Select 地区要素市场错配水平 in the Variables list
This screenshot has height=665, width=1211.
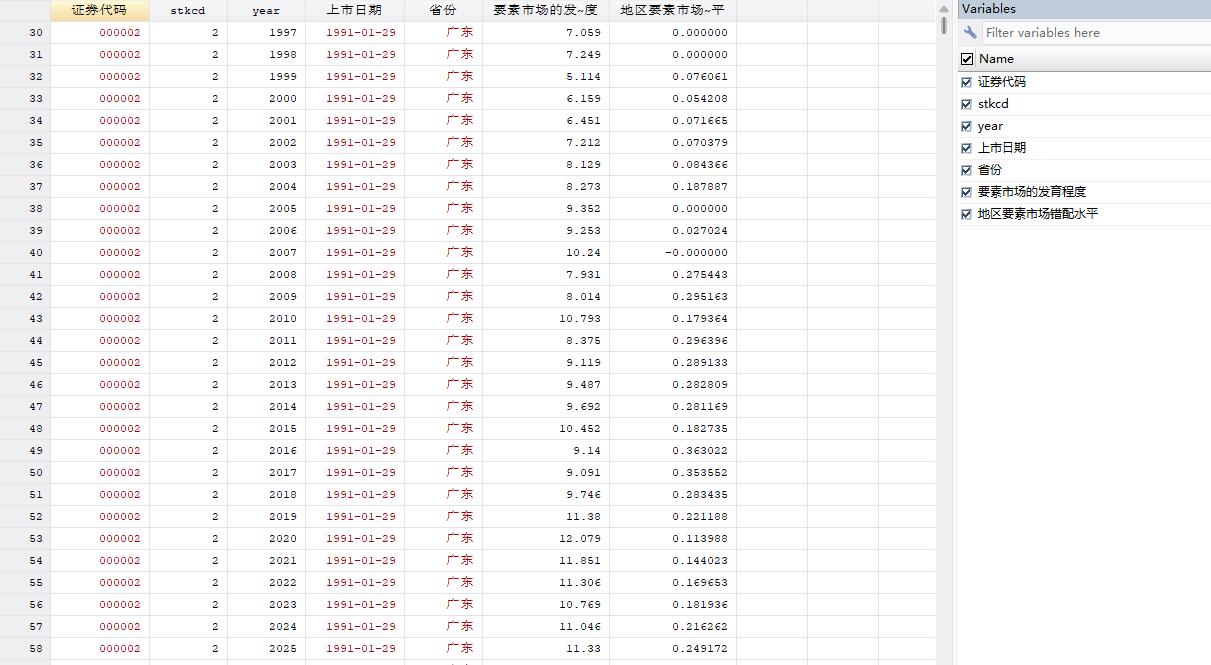coord(1038,214)
